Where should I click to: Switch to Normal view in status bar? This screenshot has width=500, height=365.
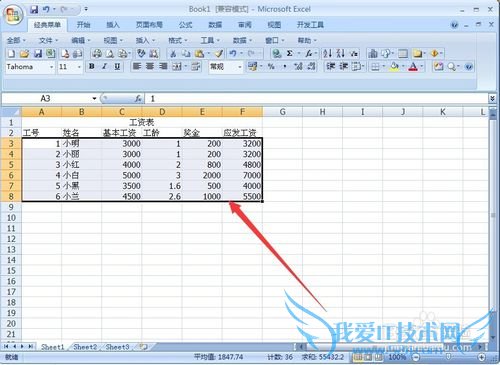point(358,357)
